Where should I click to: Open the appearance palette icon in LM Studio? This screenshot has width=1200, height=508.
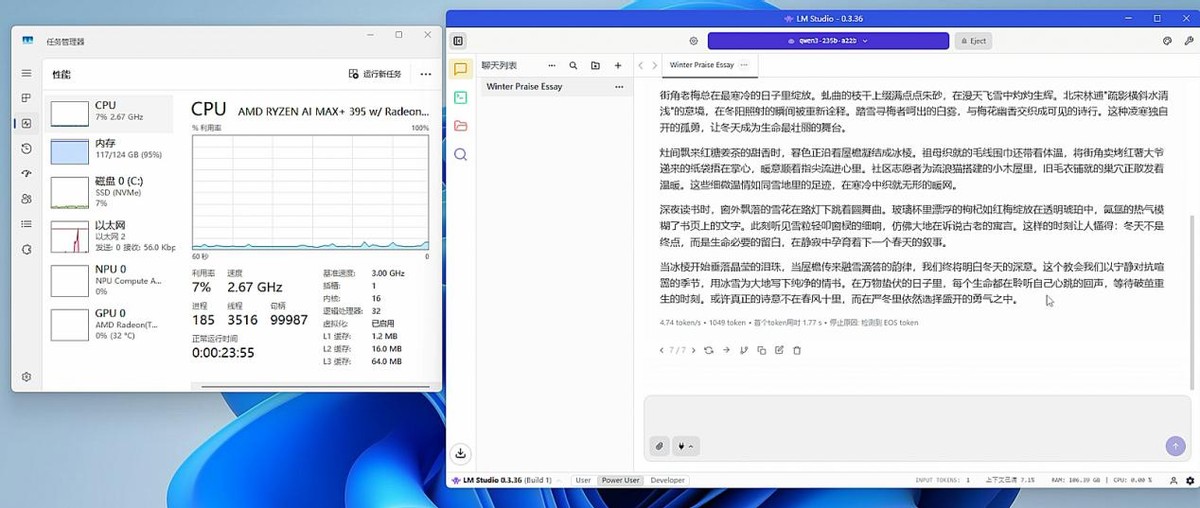[x=1167, y=41]
